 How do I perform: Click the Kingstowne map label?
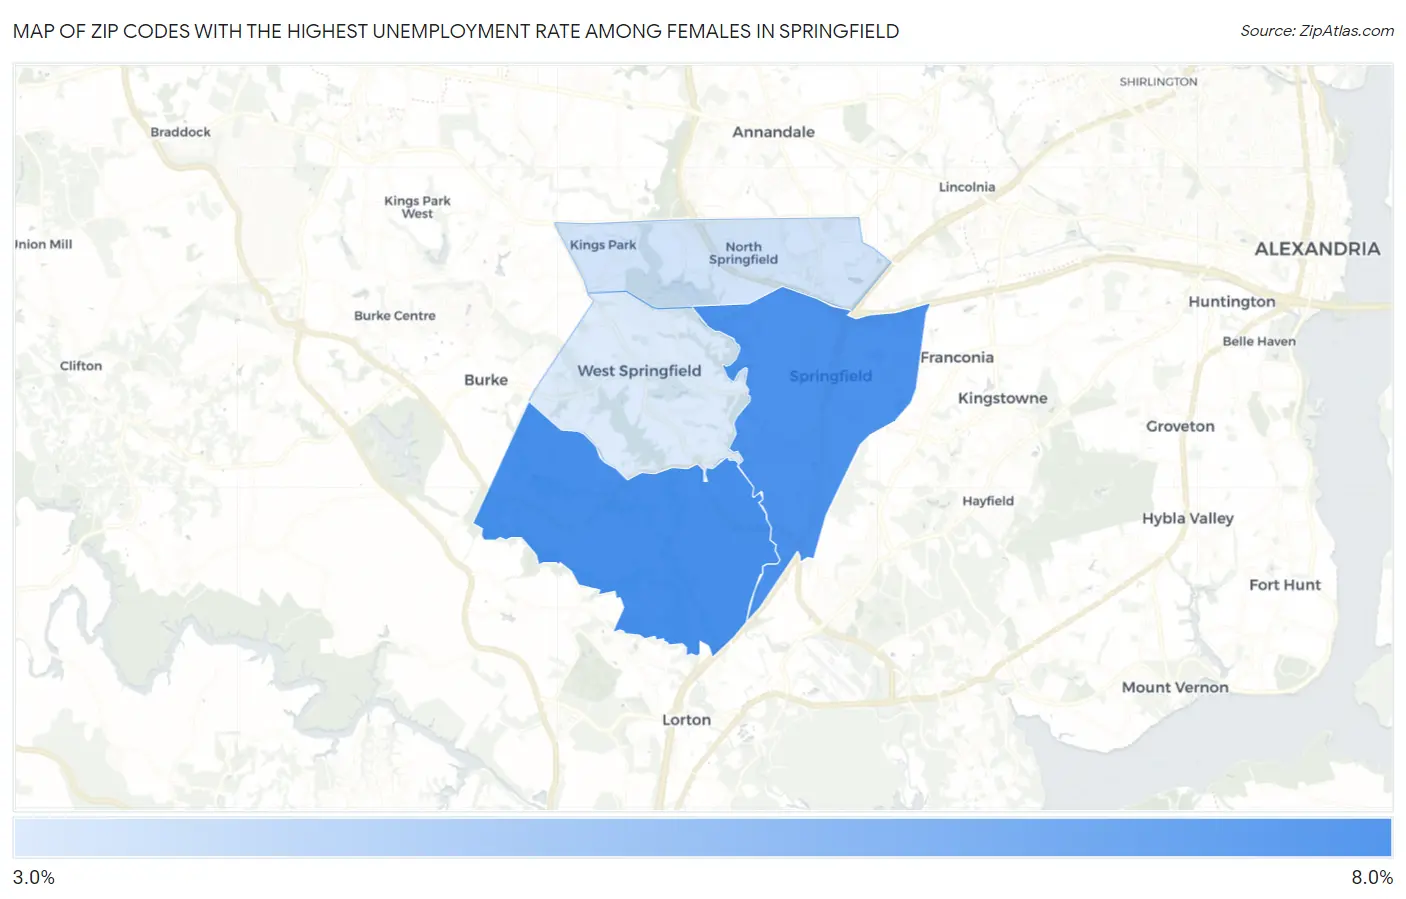pyautogui.click(x=1002, y=398)
